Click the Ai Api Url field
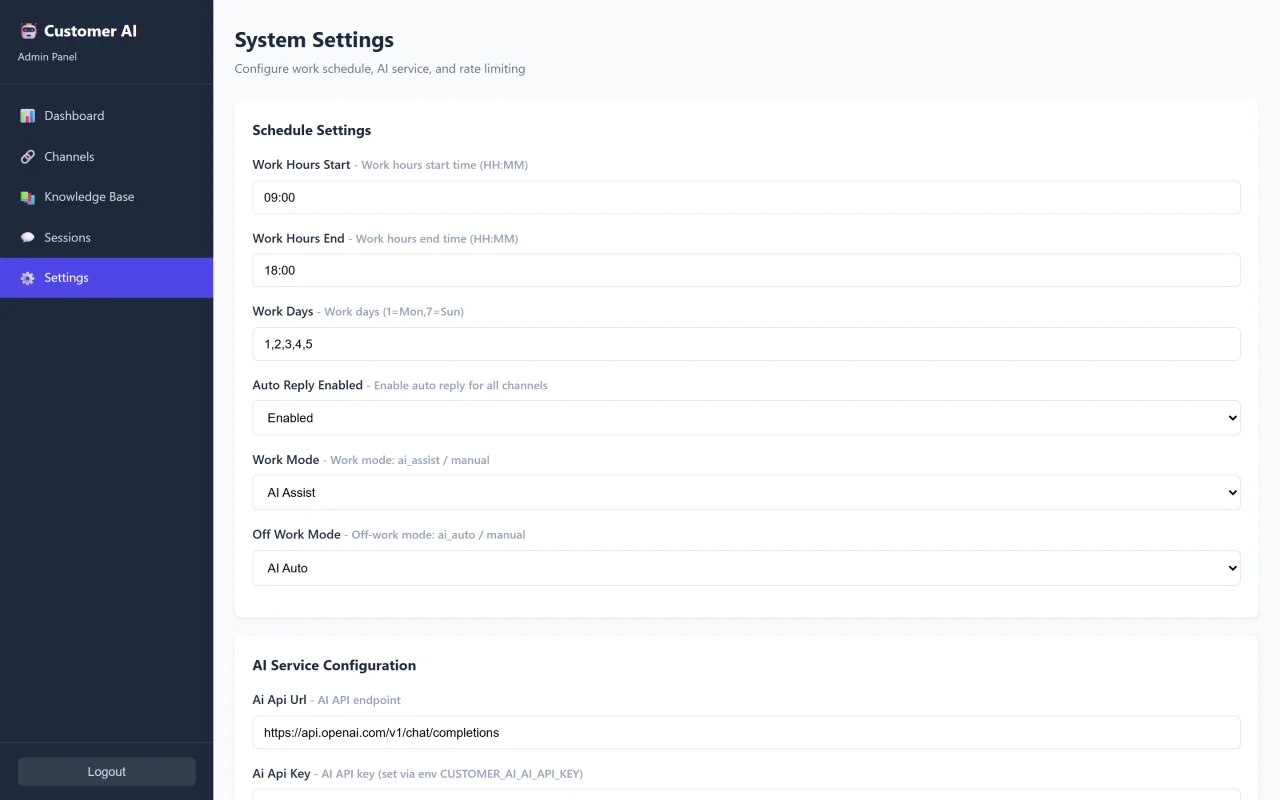 click(746, 732)
